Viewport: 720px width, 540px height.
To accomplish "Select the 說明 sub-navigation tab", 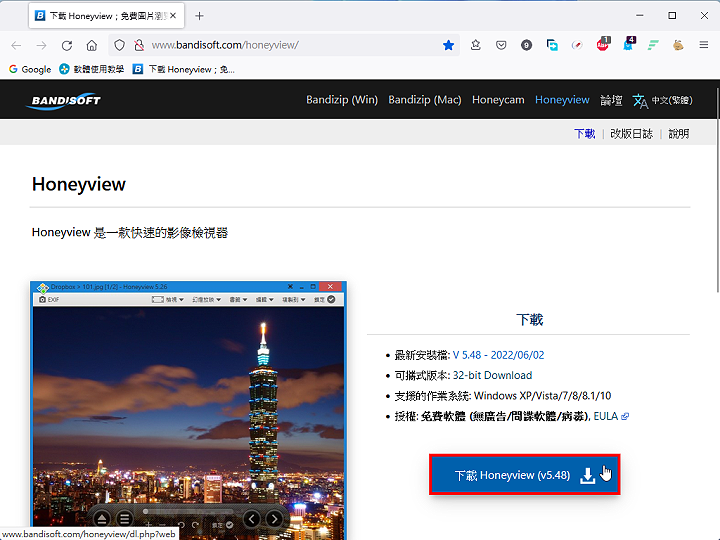I will coord(679,134).
